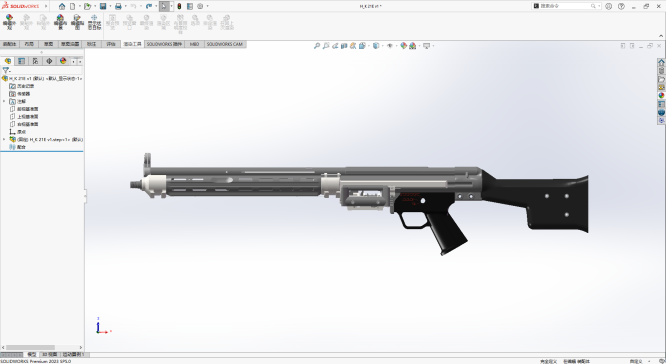Open dropdown arrow next to Save icon

pyautogui.click(x=110, y=6)
